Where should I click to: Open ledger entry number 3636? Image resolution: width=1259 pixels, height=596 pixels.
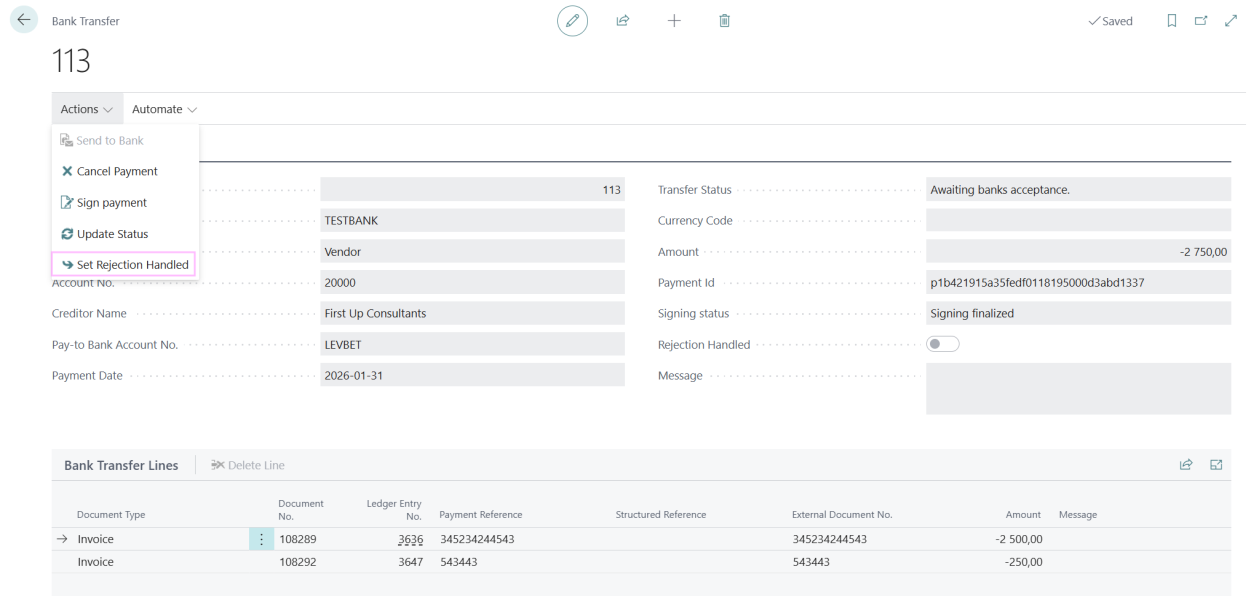pyautogui.click(x=410, y=539)
